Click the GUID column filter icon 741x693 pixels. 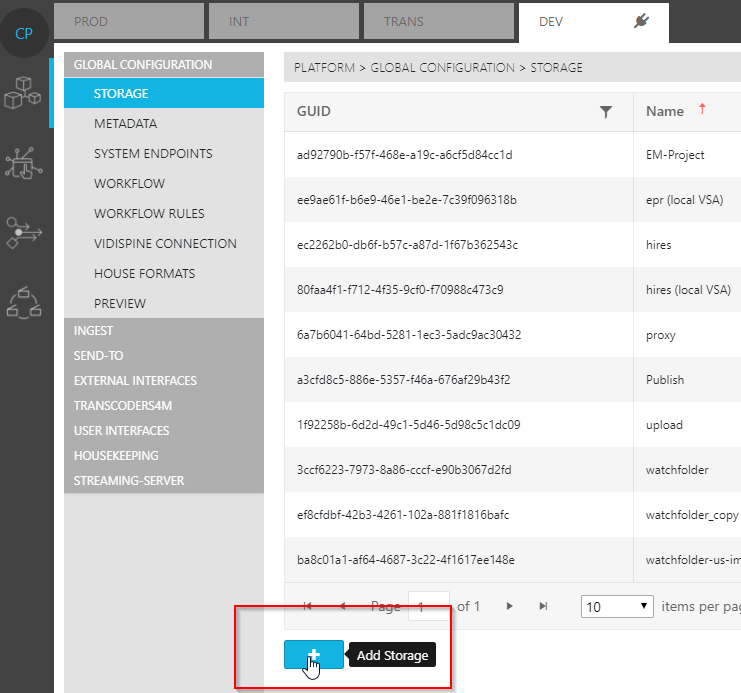click(605, 112)
